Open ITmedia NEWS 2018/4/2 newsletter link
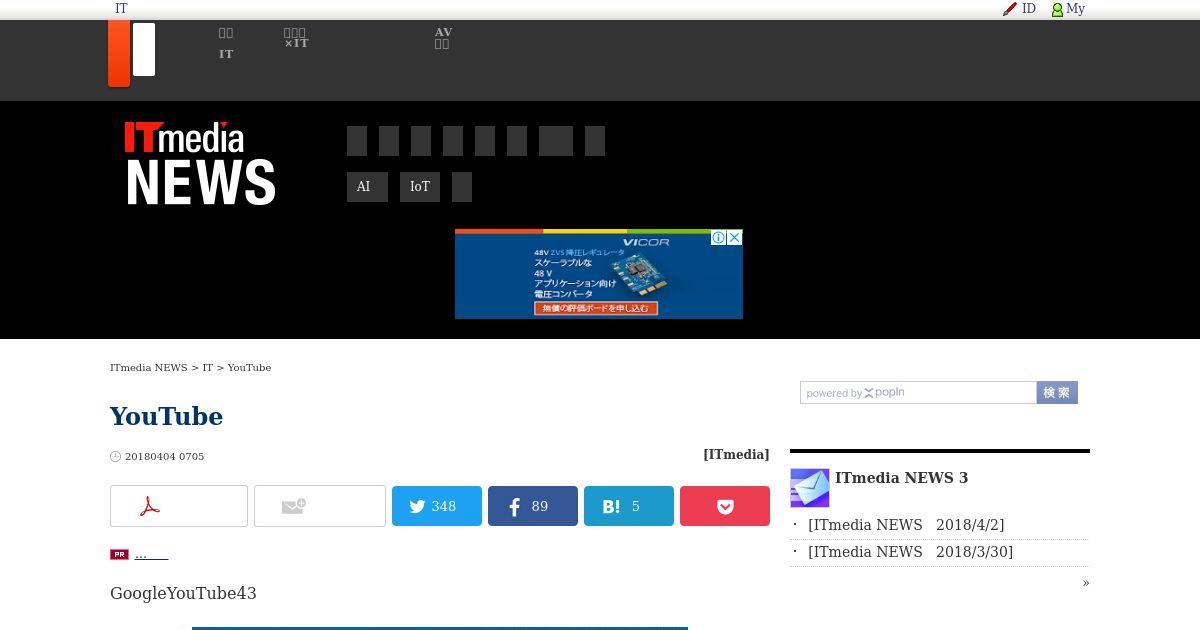This screenshot has width=1200, height=630. [x=906, y=525]
